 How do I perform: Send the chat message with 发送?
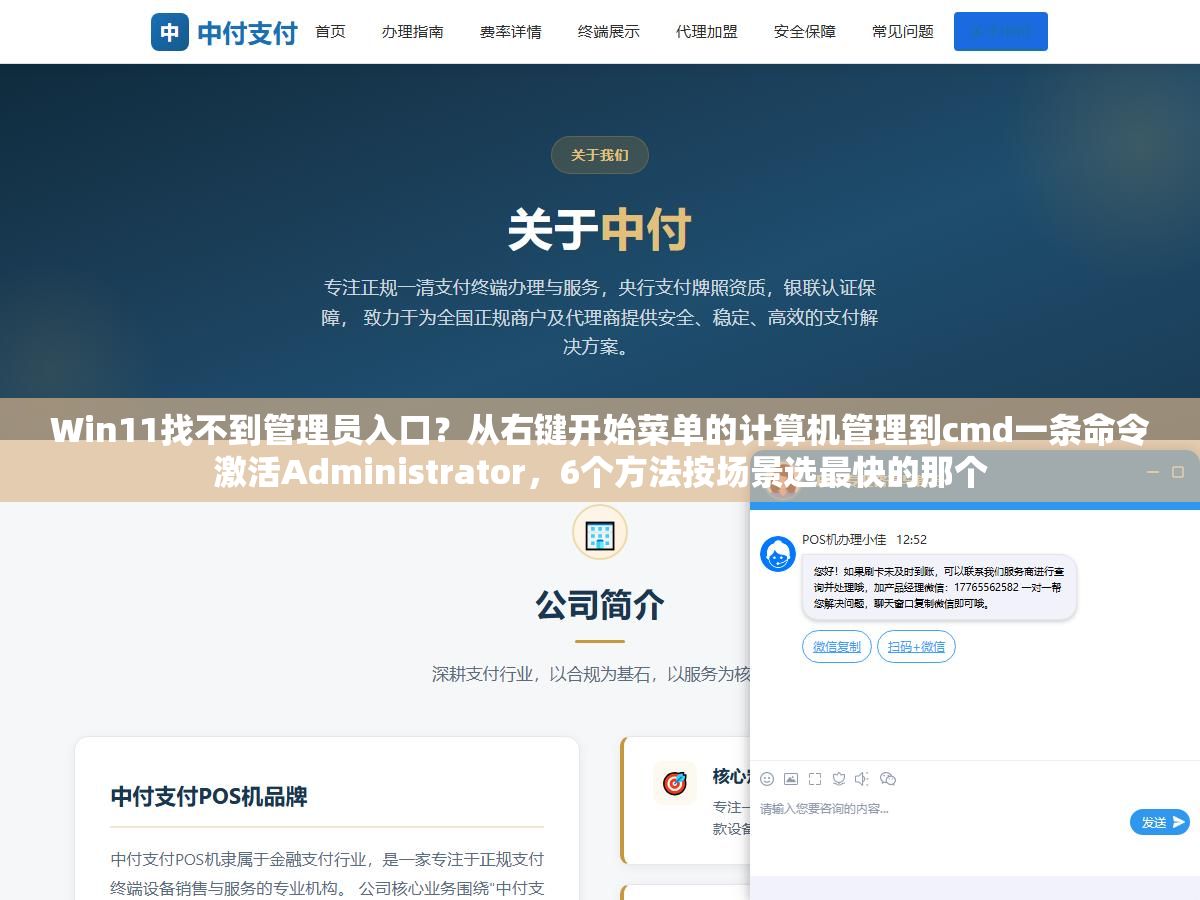pyautogui.click(x=1160, y=822)
